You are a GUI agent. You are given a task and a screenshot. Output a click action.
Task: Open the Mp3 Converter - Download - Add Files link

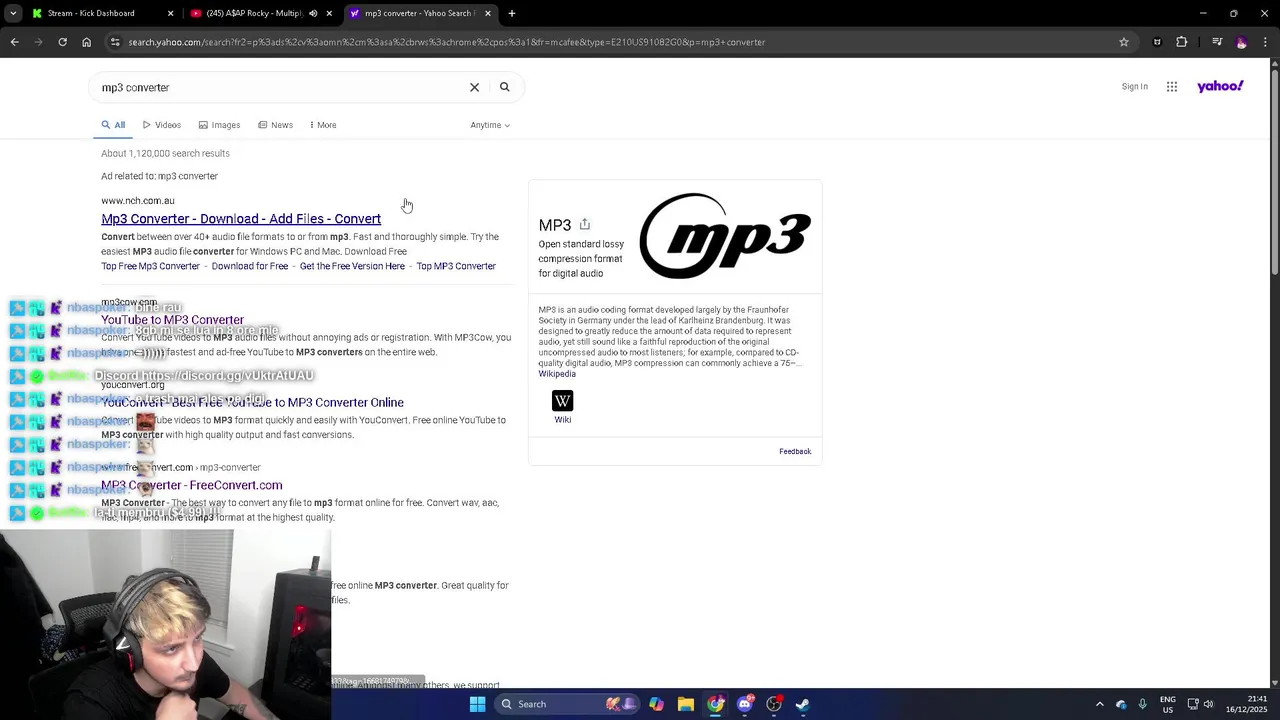241,219
